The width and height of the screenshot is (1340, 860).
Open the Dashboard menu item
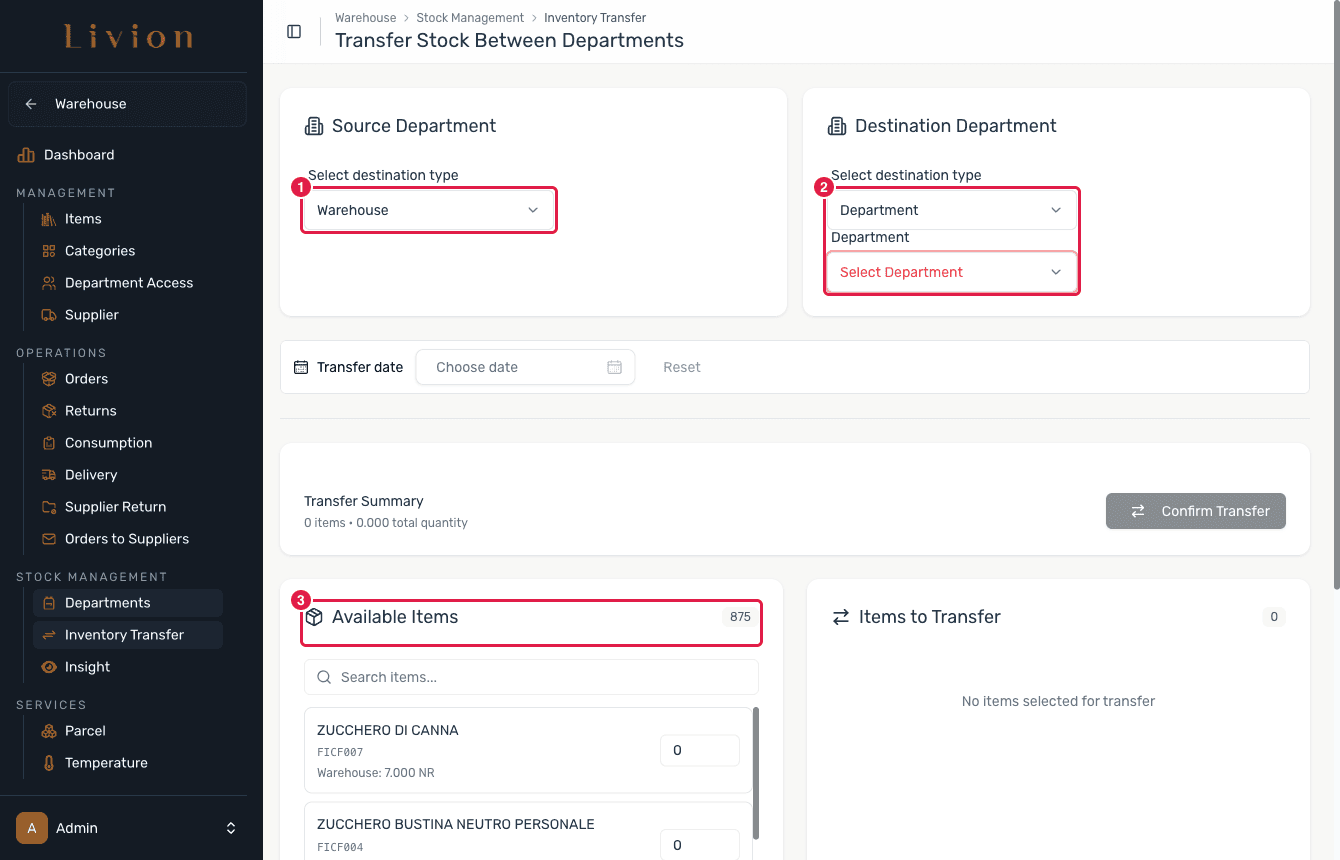[x=79, y=155]
